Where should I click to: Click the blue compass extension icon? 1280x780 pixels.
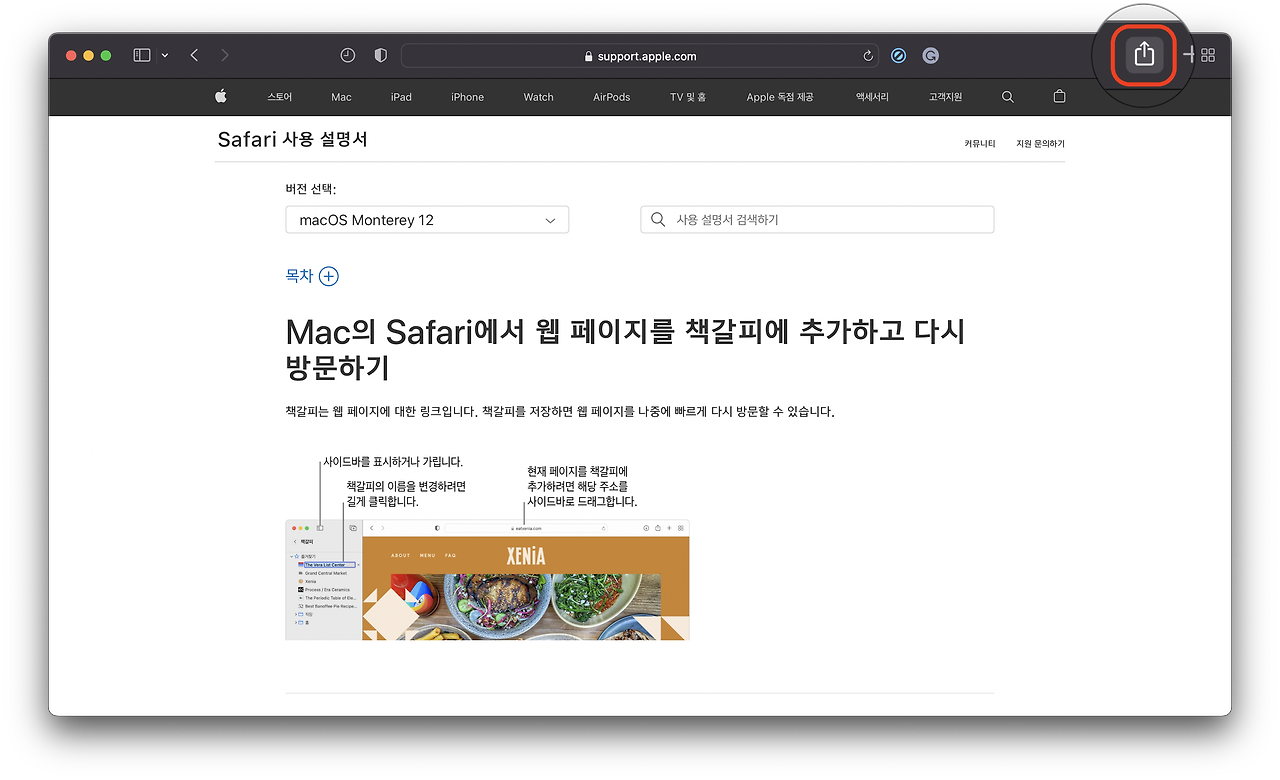coord(898,56)
